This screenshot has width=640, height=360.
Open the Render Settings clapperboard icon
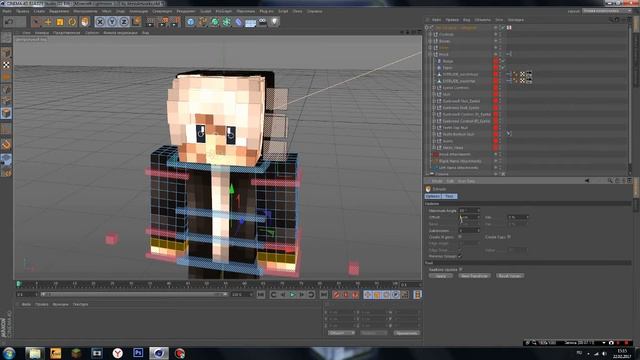point(175,22)
